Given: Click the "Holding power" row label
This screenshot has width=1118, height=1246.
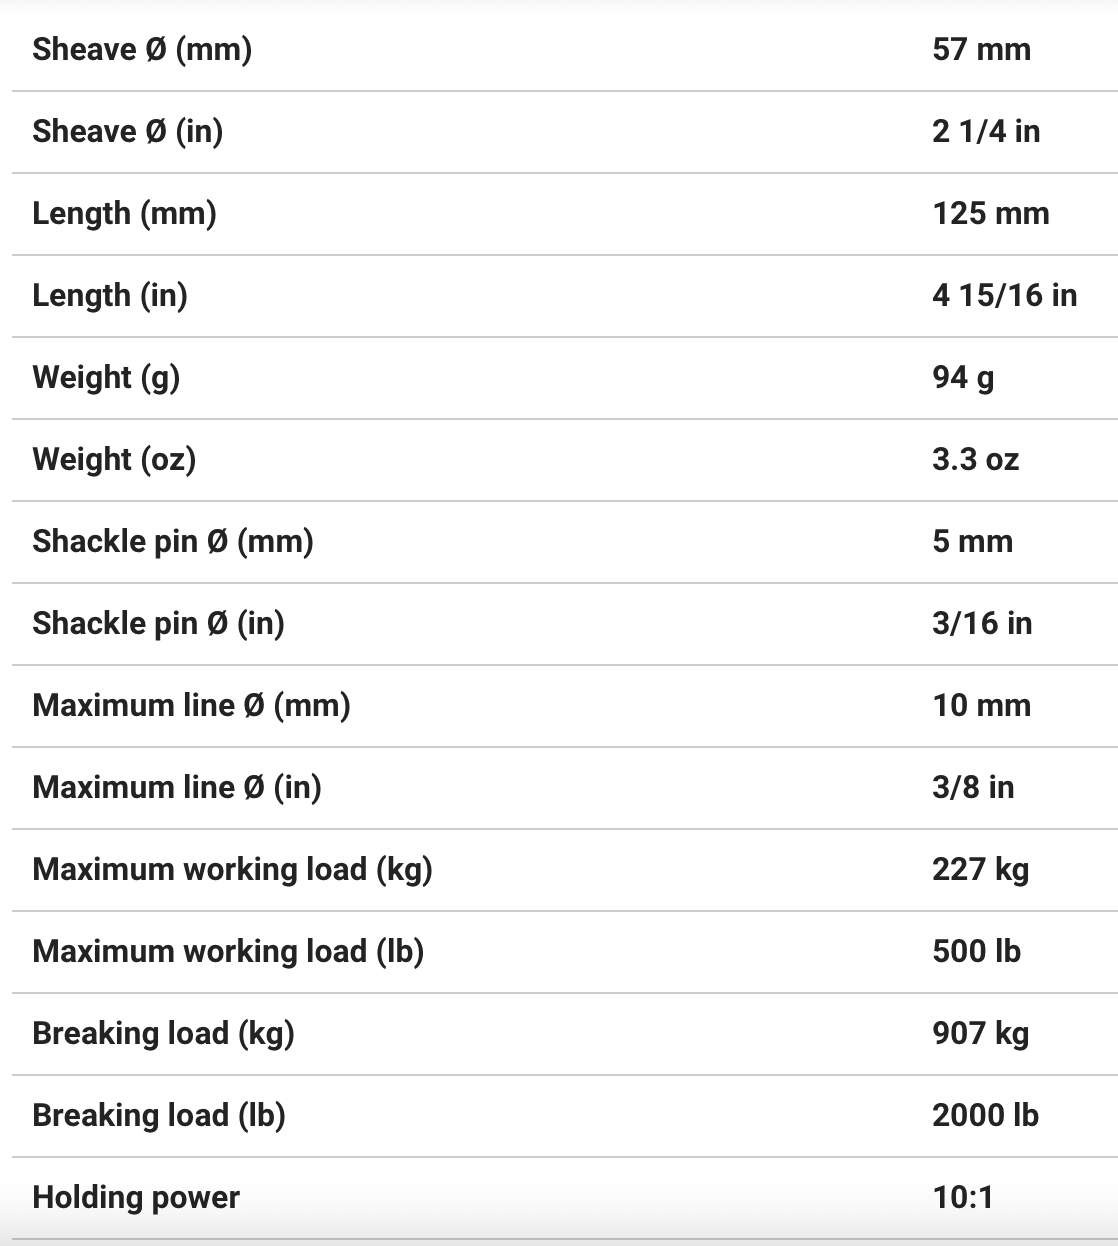Looking at the screenshot, I should [136, 1197].
